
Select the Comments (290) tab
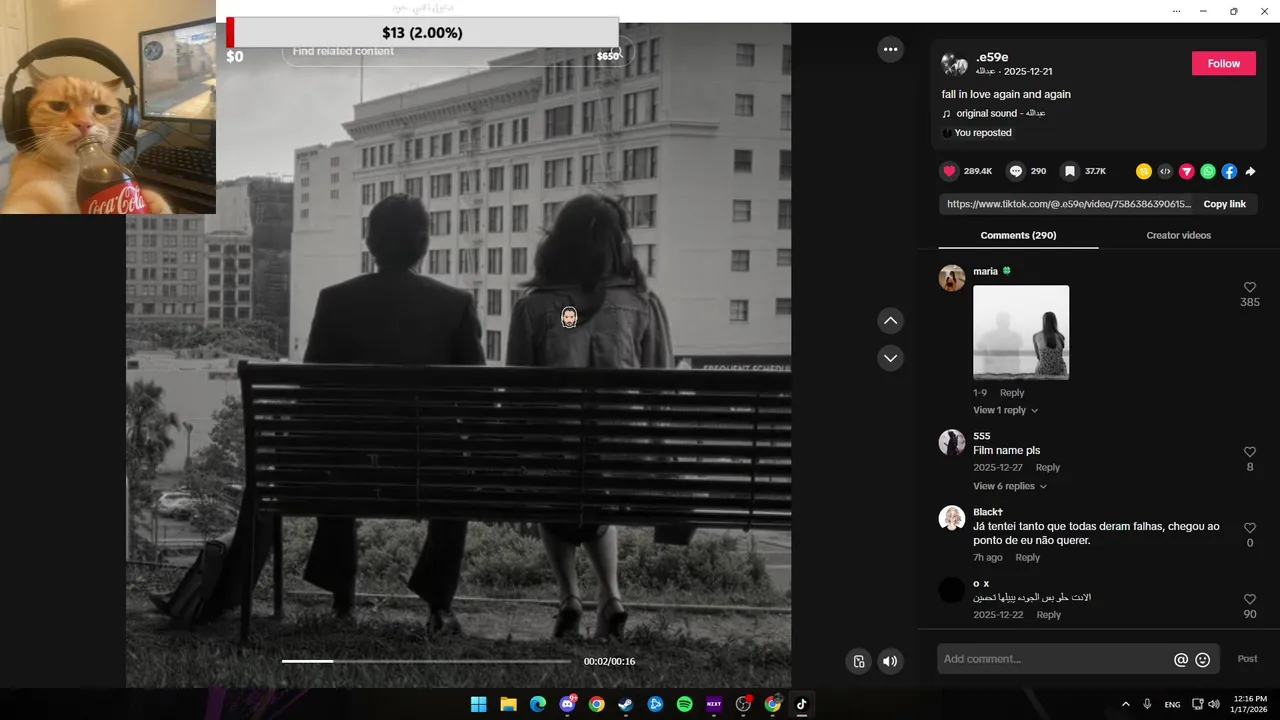tap(1018, 235)
